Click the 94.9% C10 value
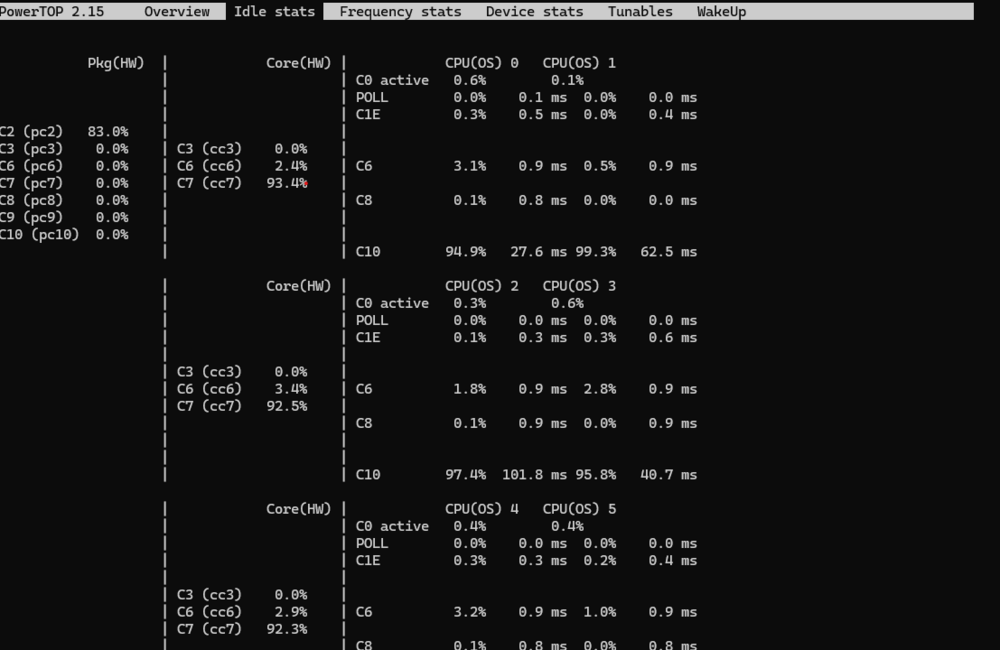1000x650 pixels. click(x=466, y=252)
